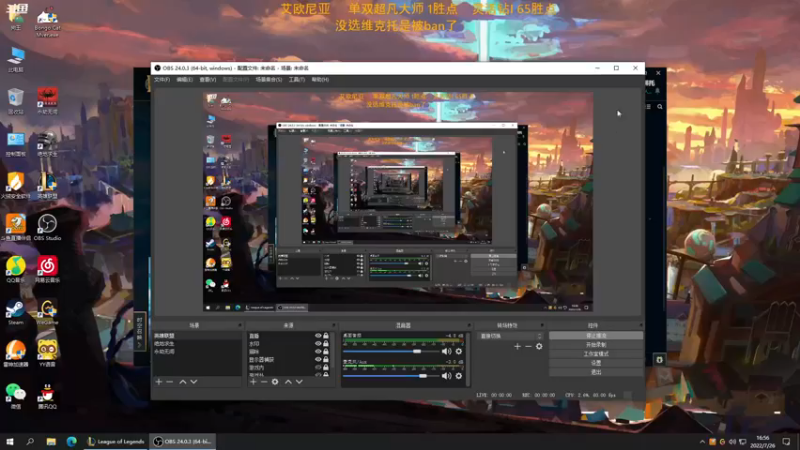Open OBS Studio desktop shortcut
The image size is (800, 450).
(47, 228)
